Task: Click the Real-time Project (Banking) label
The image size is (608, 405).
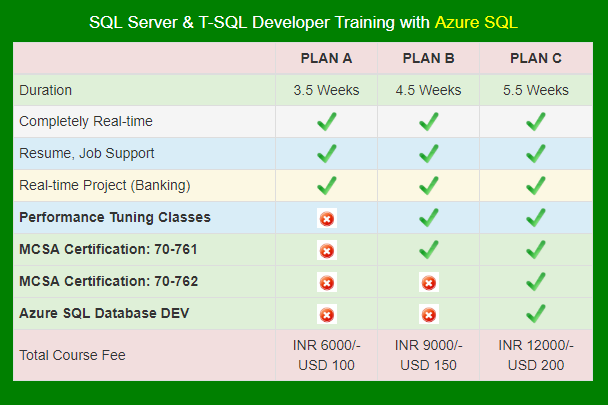Action: click(x=105, y=186)
